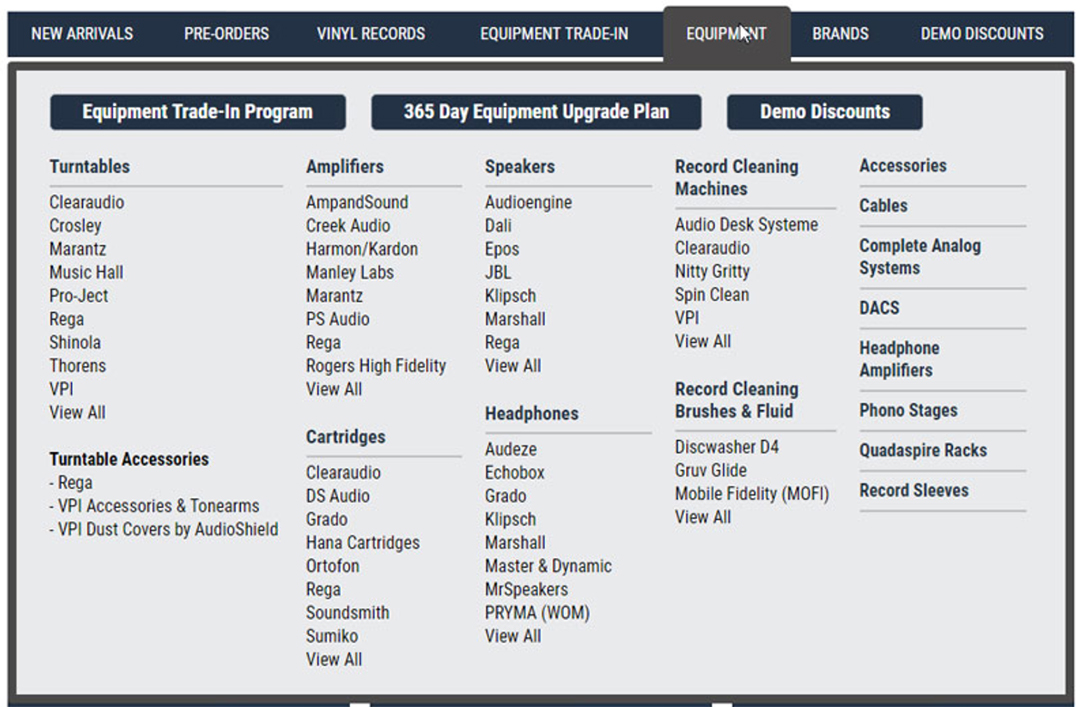The width and height of the screenshot is (1080, 707).
Task: Select Shinola turntables
Action: [x=75, y=342]
